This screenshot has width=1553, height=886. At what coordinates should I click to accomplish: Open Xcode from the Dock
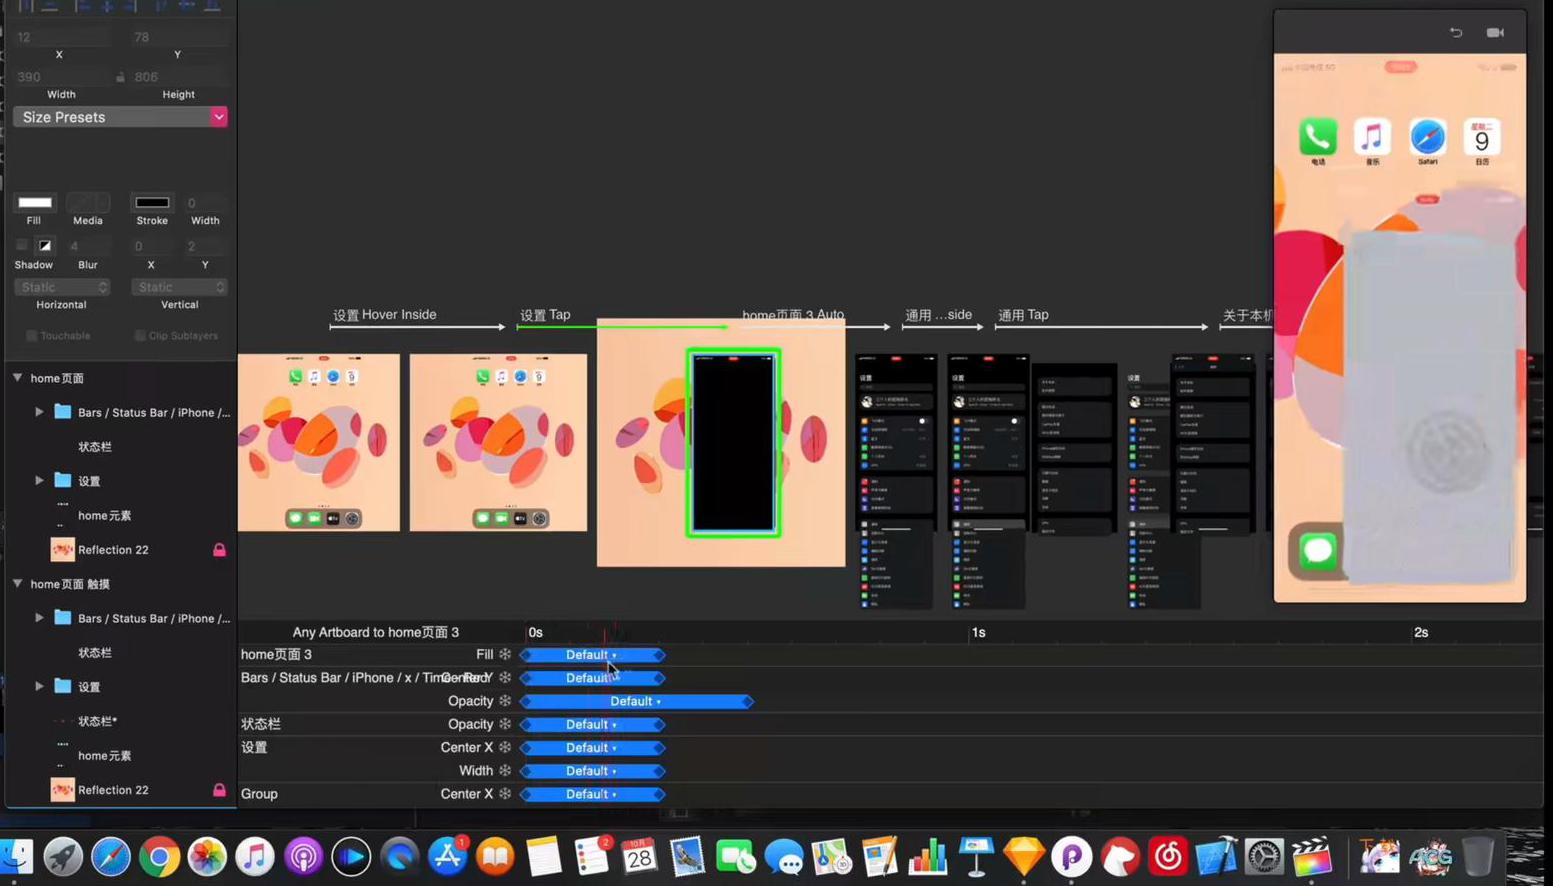pyautogui.click(x=1216, y=856)
